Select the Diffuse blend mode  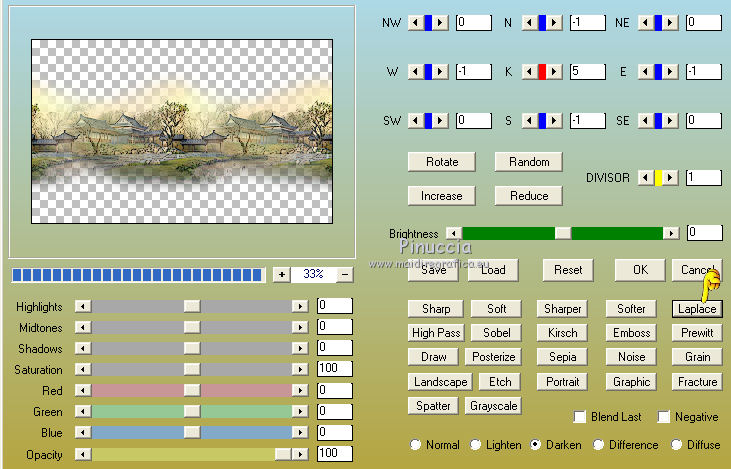tap(676, 445)
